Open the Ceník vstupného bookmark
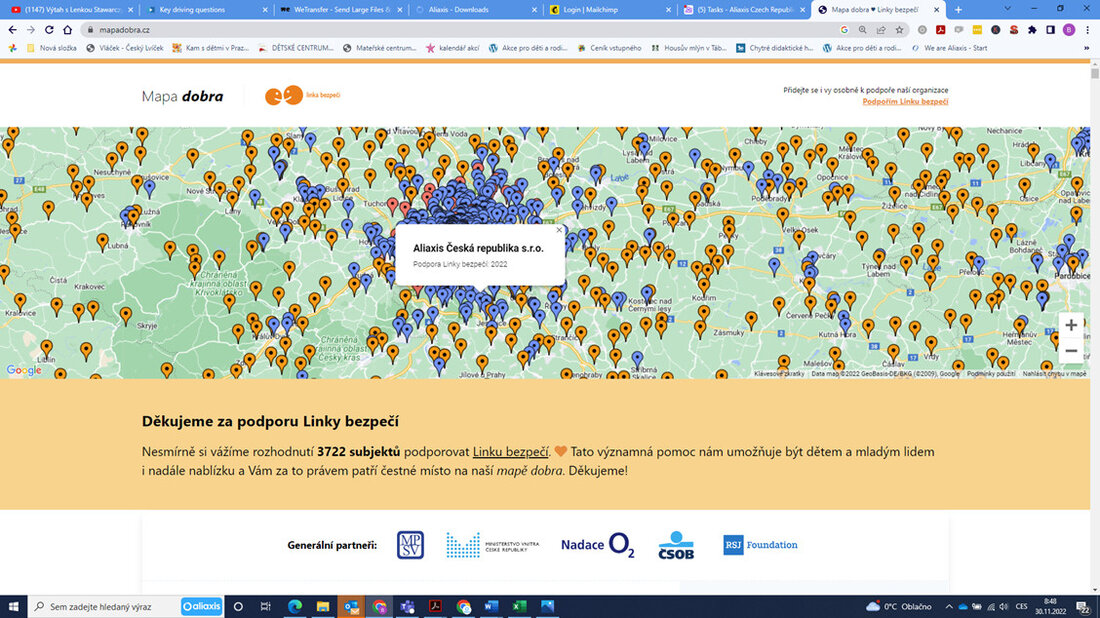Viewport: 1100px width, 618px height. (x=609, y=48)
